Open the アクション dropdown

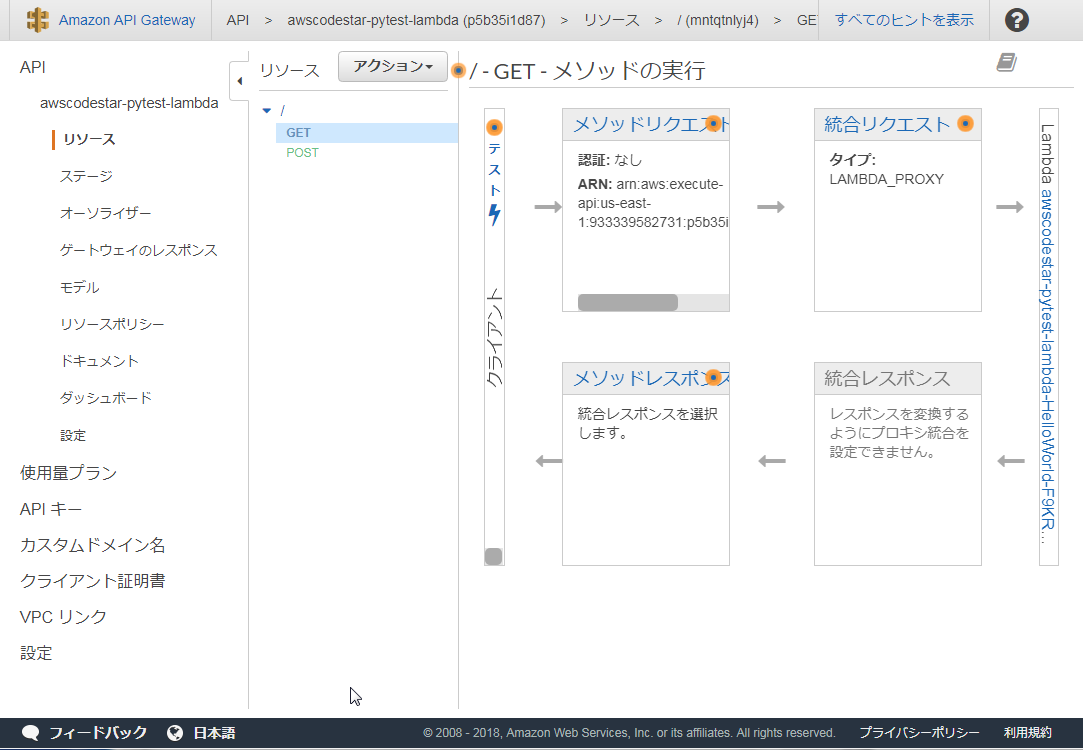coord(392,66)
